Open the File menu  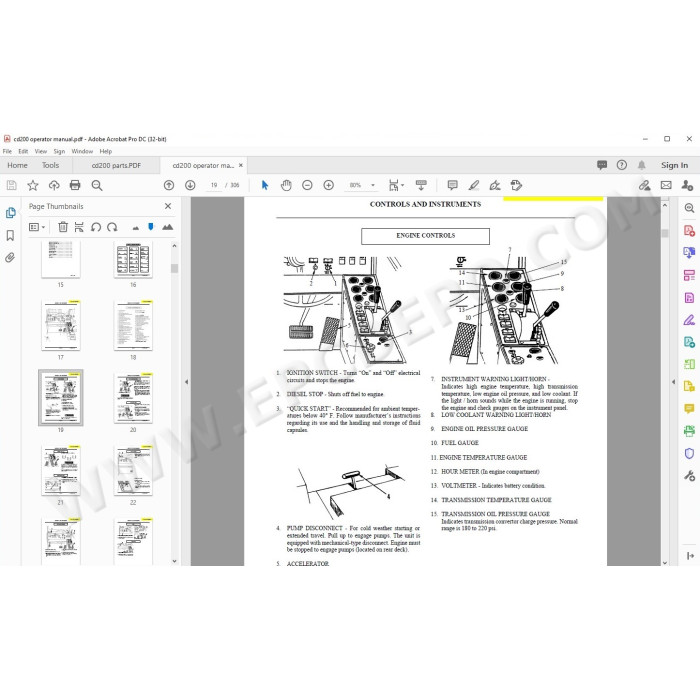point(7,151)
